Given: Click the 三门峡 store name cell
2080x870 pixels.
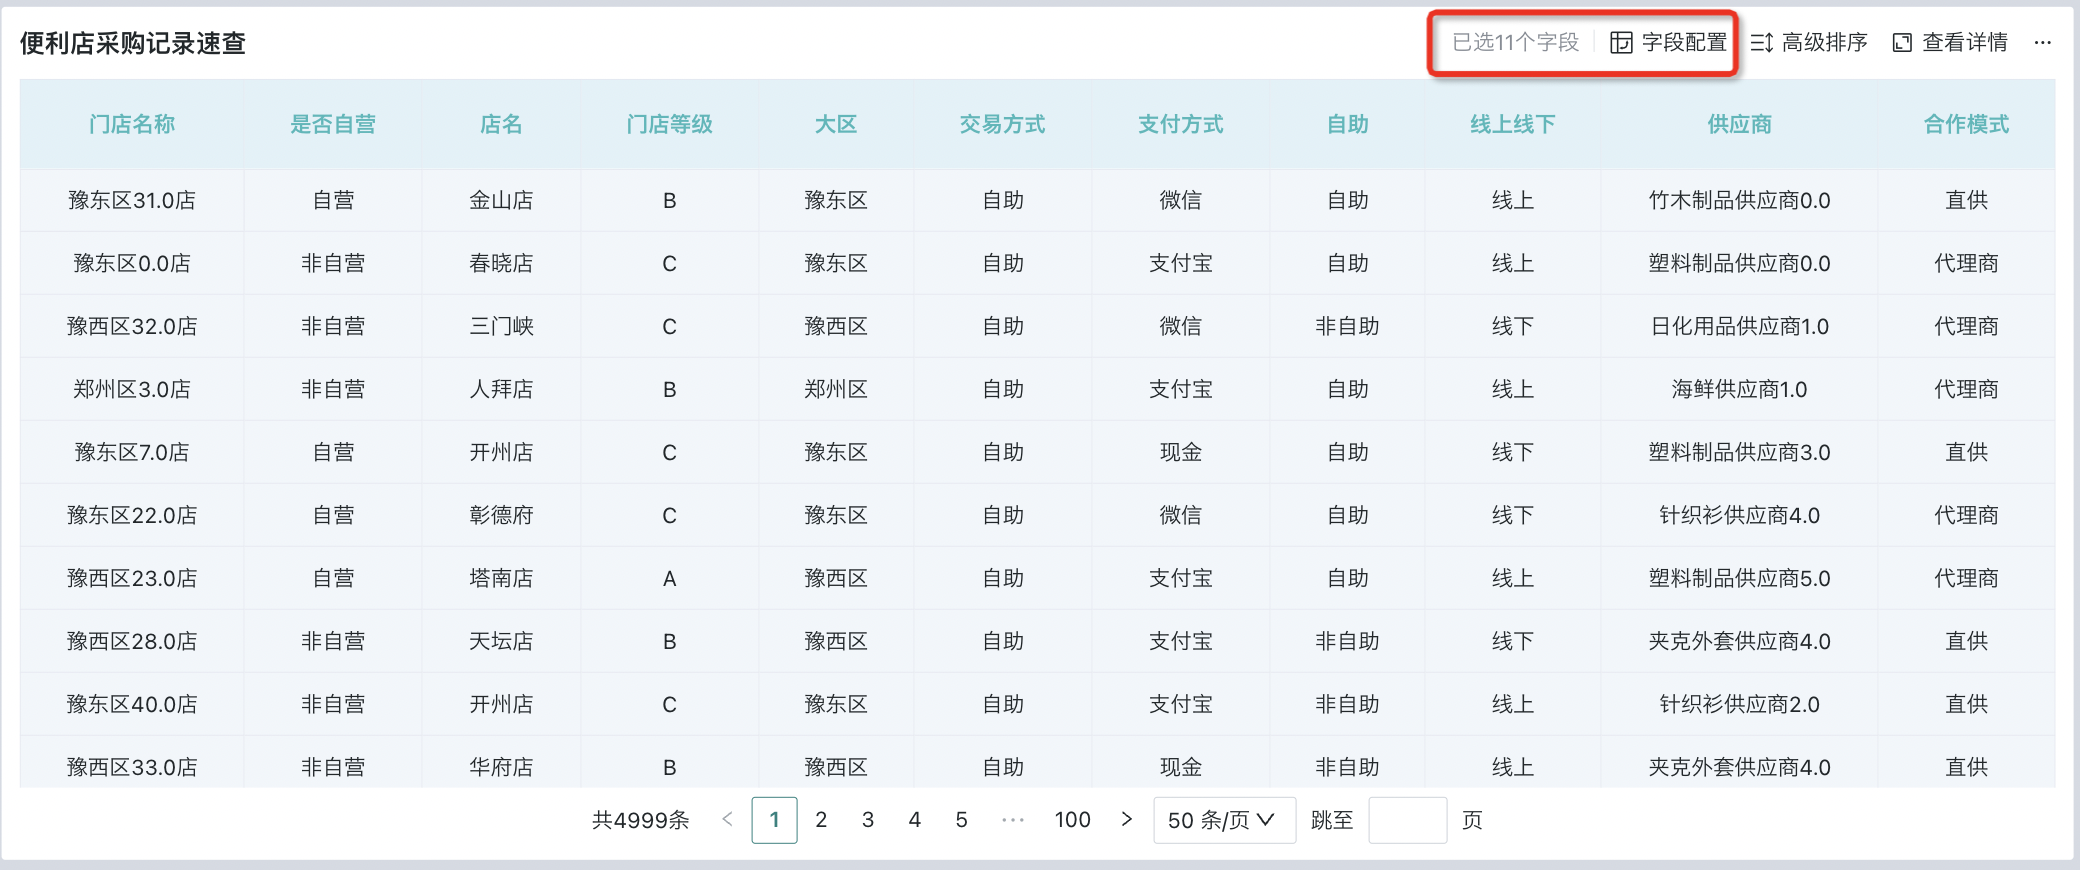Looking at the screenshot, I should click(501, 326).
